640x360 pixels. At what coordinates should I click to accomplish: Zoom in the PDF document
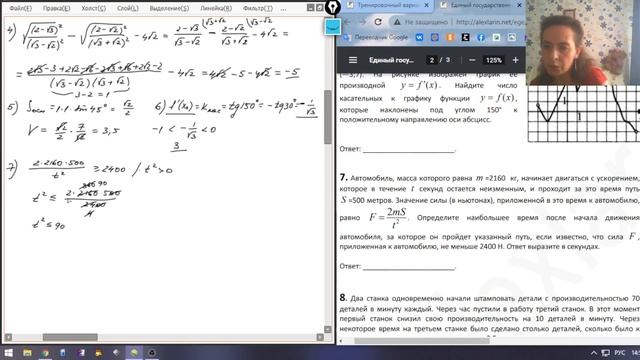[x=515, y=60]
